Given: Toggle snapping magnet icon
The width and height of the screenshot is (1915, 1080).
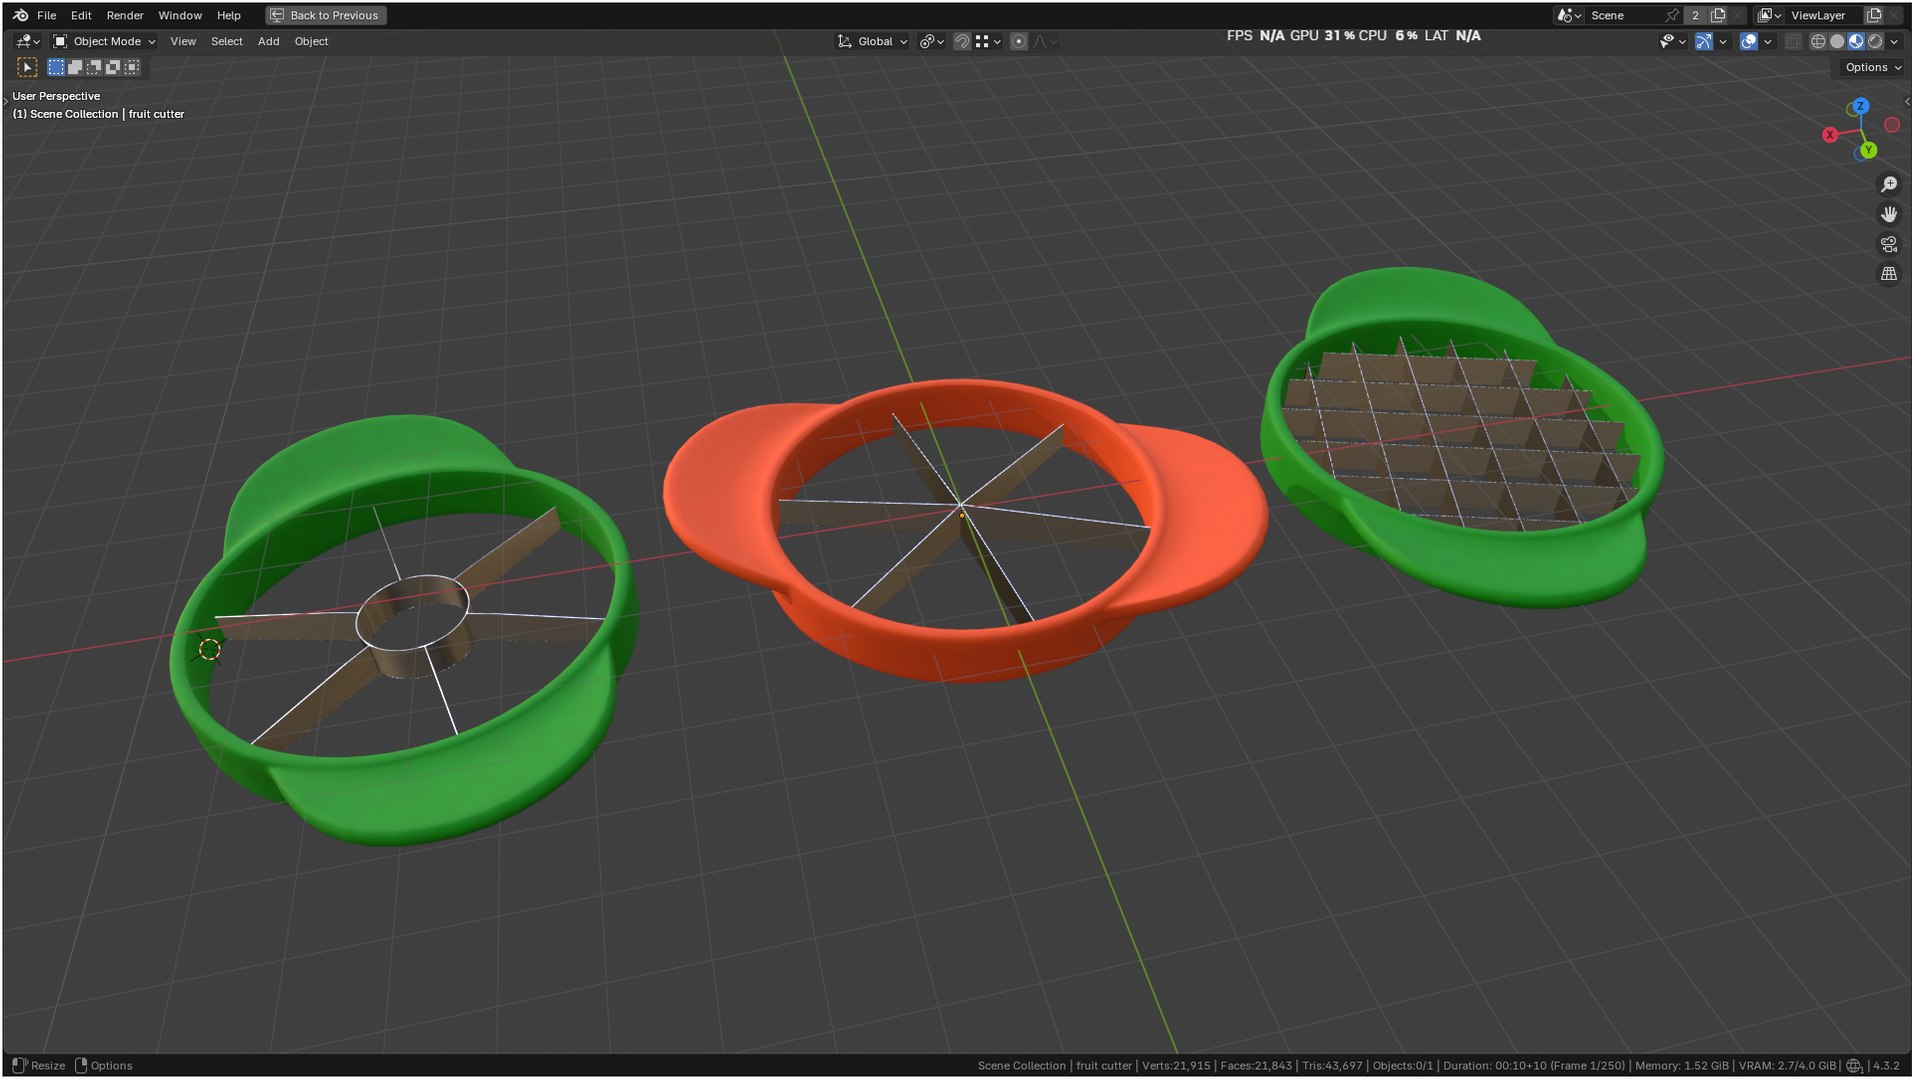Looking at the screenshot, I should (962, 41).
